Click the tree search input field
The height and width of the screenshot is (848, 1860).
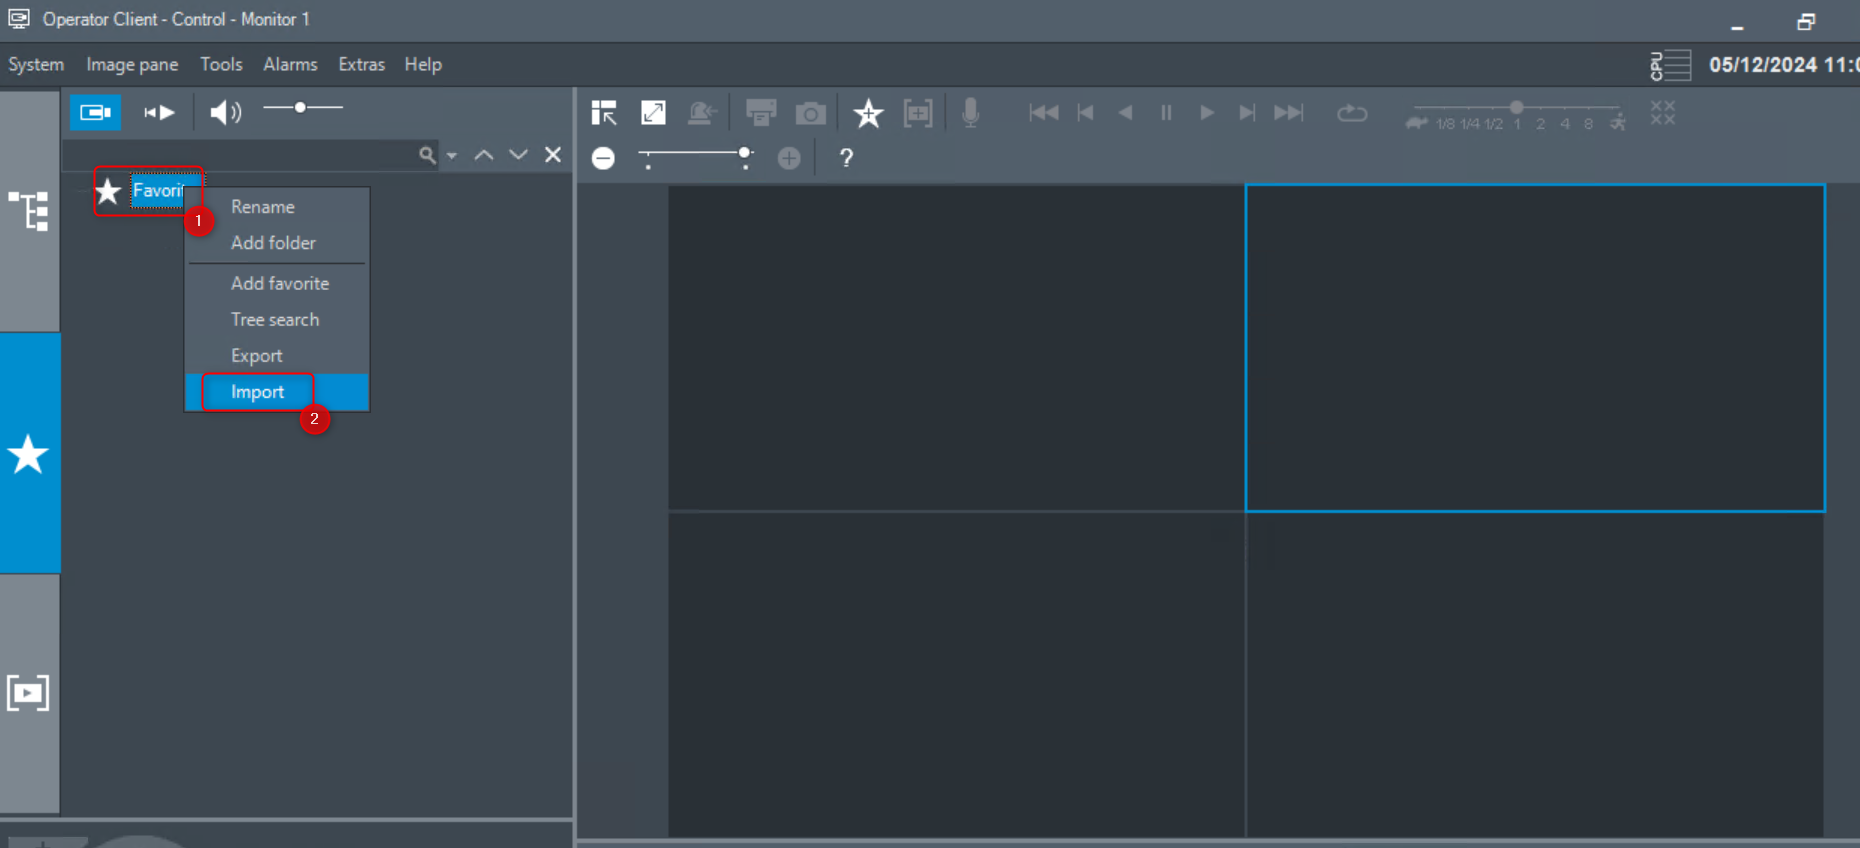[240, 156]
